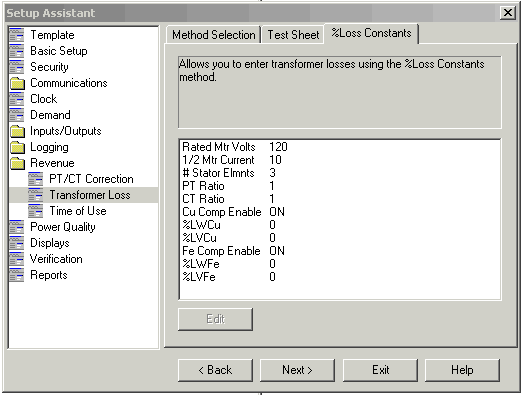
Task: Select the %LWCu row
Action: point(340,225)
